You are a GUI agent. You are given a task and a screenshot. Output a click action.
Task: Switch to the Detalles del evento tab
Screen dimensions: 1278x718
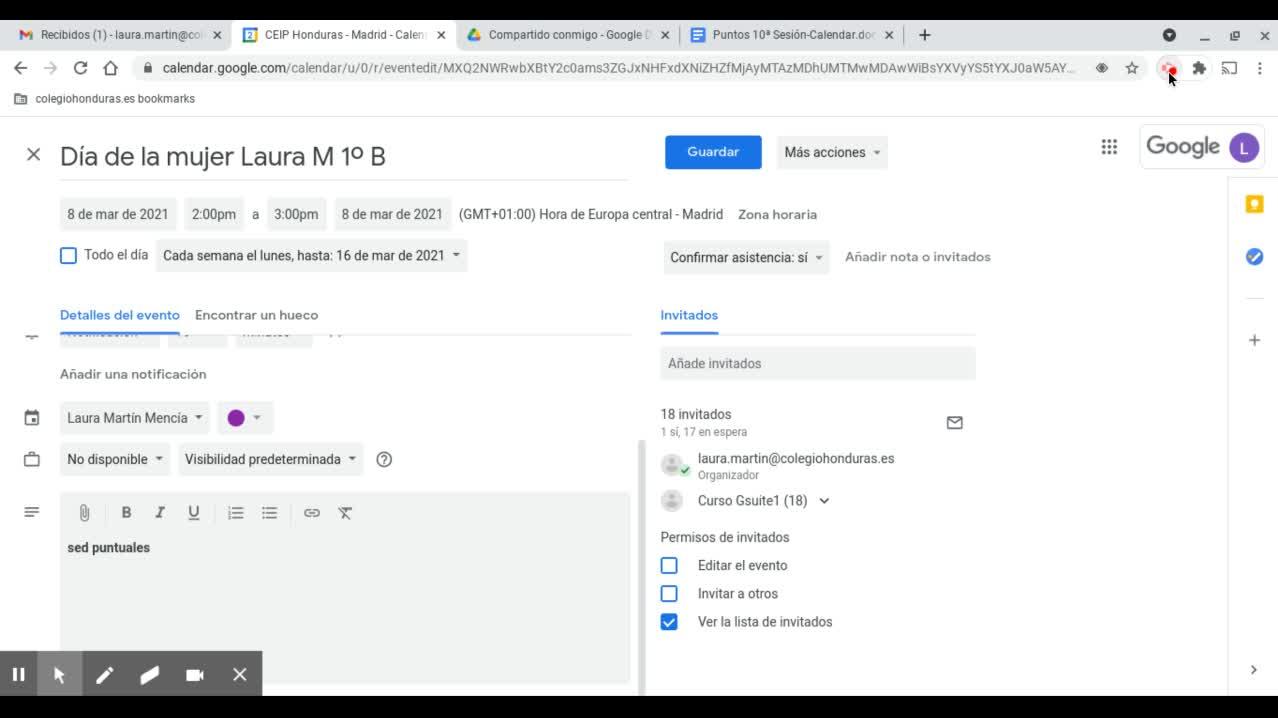pyautogui.click(x=120, y=315)
